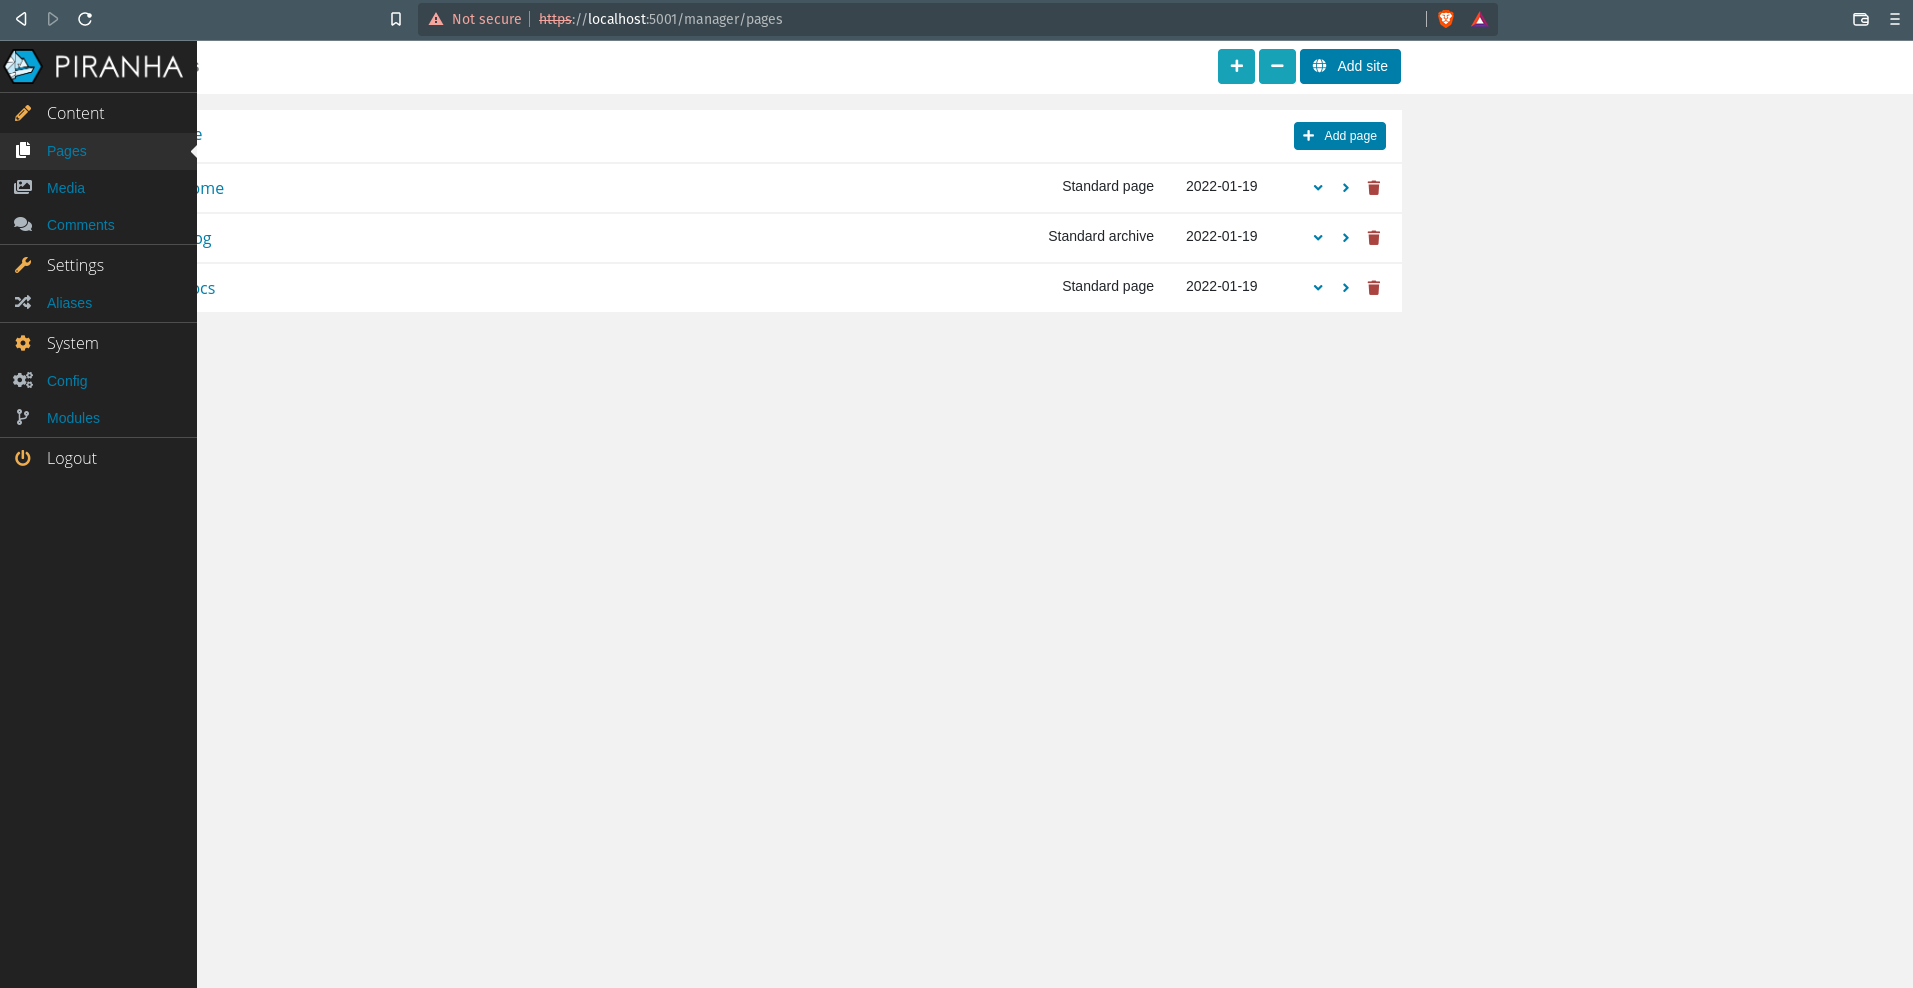Expand the Home page row chevron
Screen dimensions: 1913x988
click(1316, 188)
